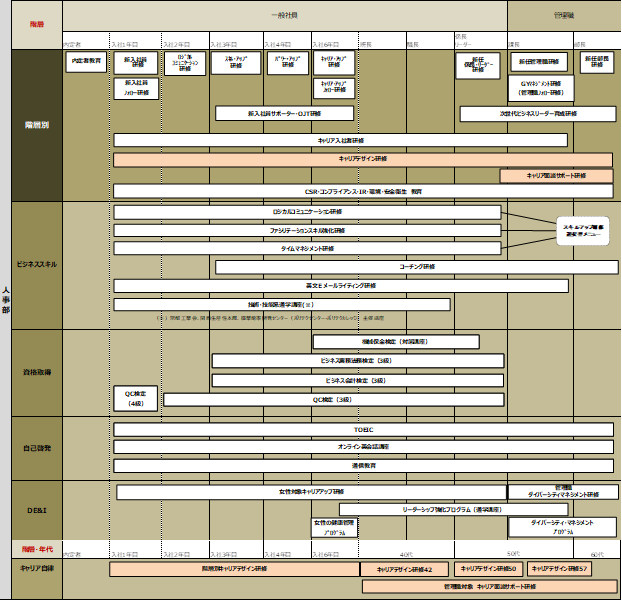This screenshot has height=601, width=622.
Task: Select the 新入社員サポーター・OJT研修 bar
Action: [284, 113]
